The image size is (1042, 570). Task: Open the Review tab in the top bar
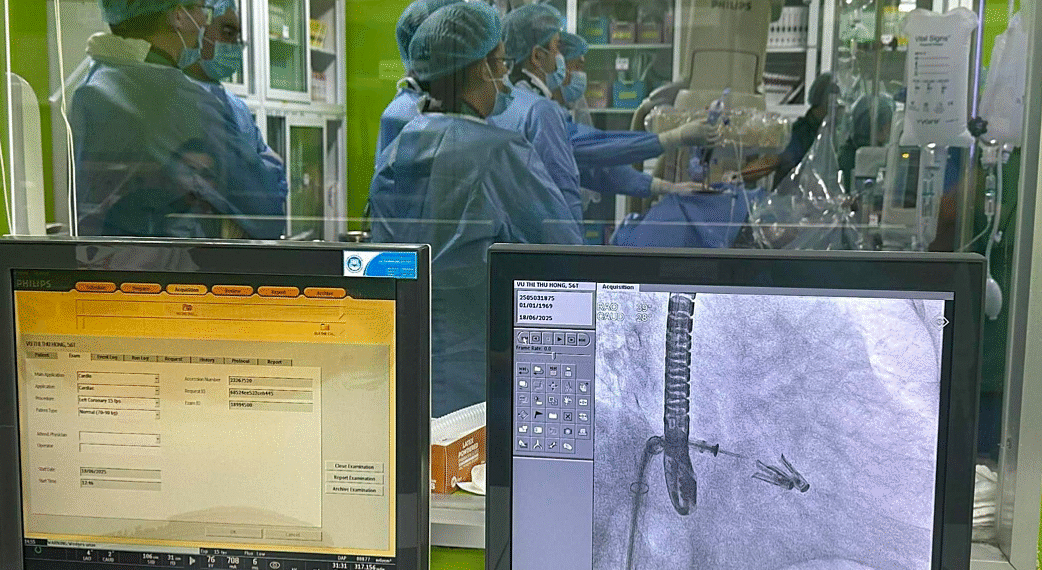(x=232, y=291)
